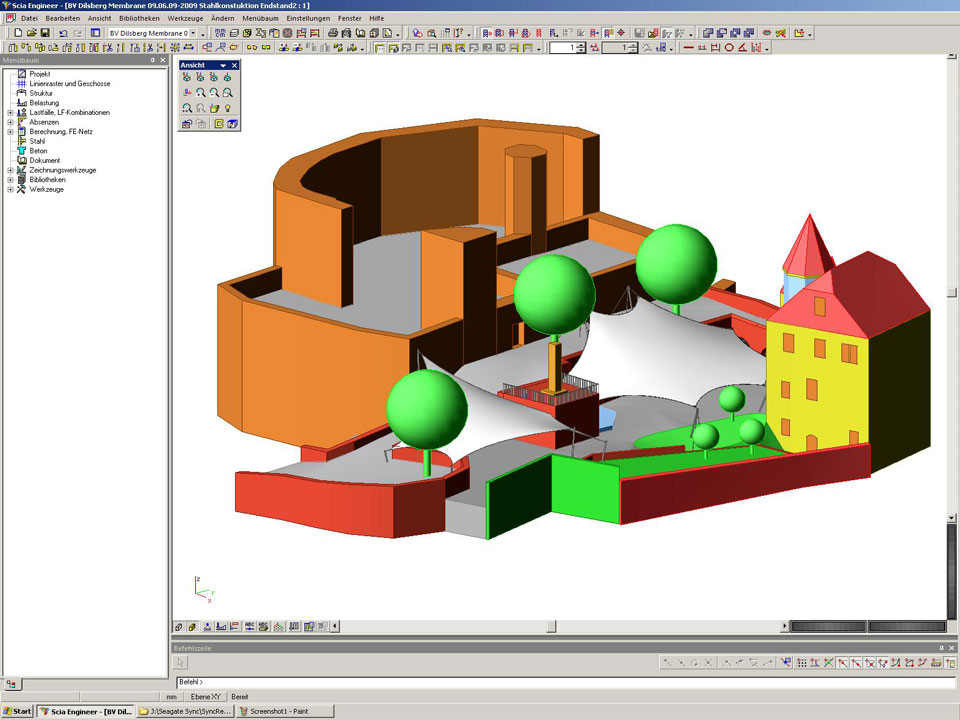Select Linienraster und Geschosse in tree
The width and height of the screenshot is (960, 720).
point(69,84)
